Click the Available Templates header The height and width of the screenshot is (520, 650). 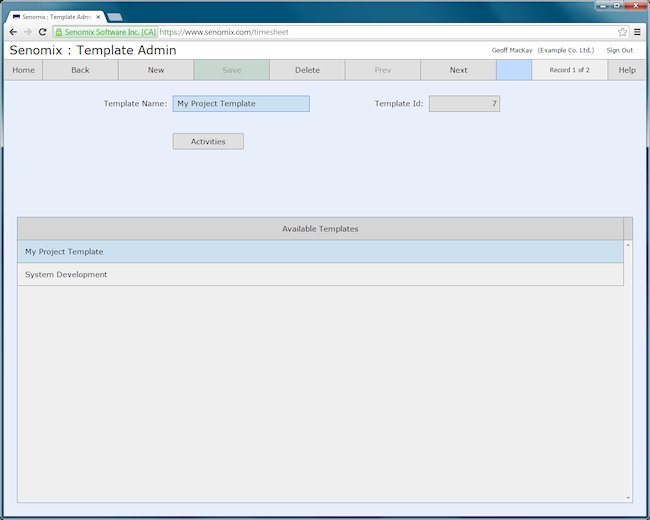(x=320, y=228)
